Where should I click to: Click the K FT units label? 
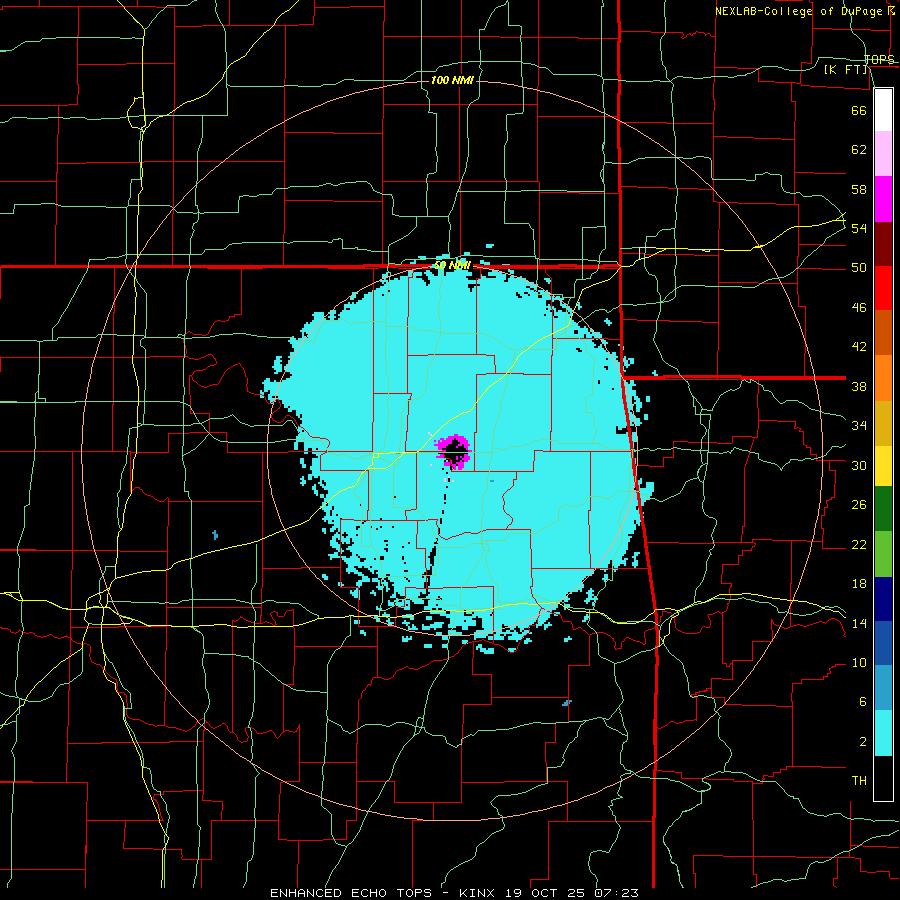(846, 69)
